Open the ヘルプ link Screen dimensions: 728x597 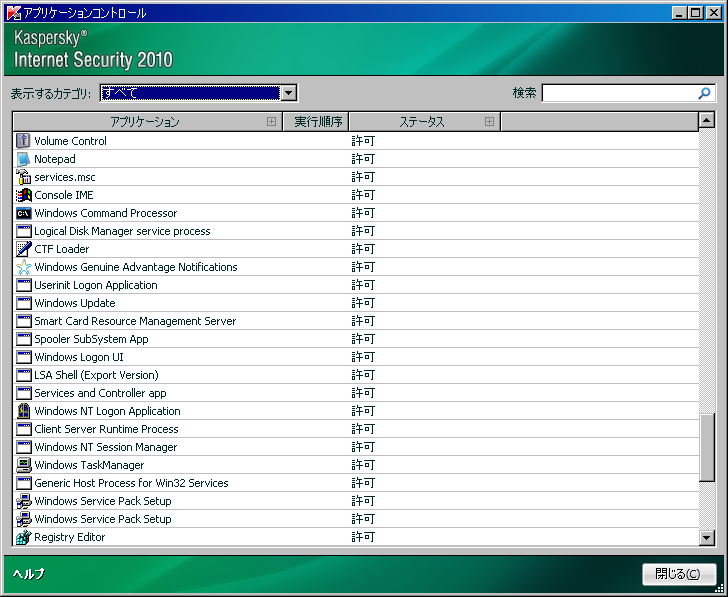point(29,574)
